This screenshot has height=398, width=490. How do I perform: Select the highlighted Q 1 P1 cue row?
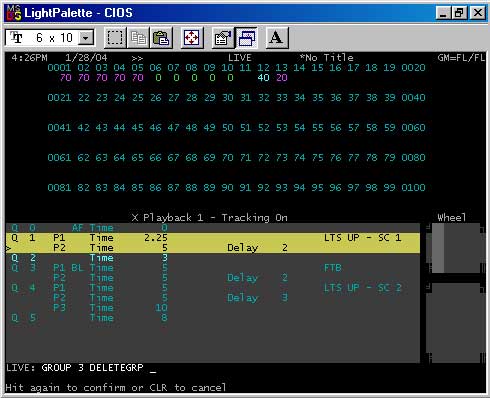coord(213,238)
